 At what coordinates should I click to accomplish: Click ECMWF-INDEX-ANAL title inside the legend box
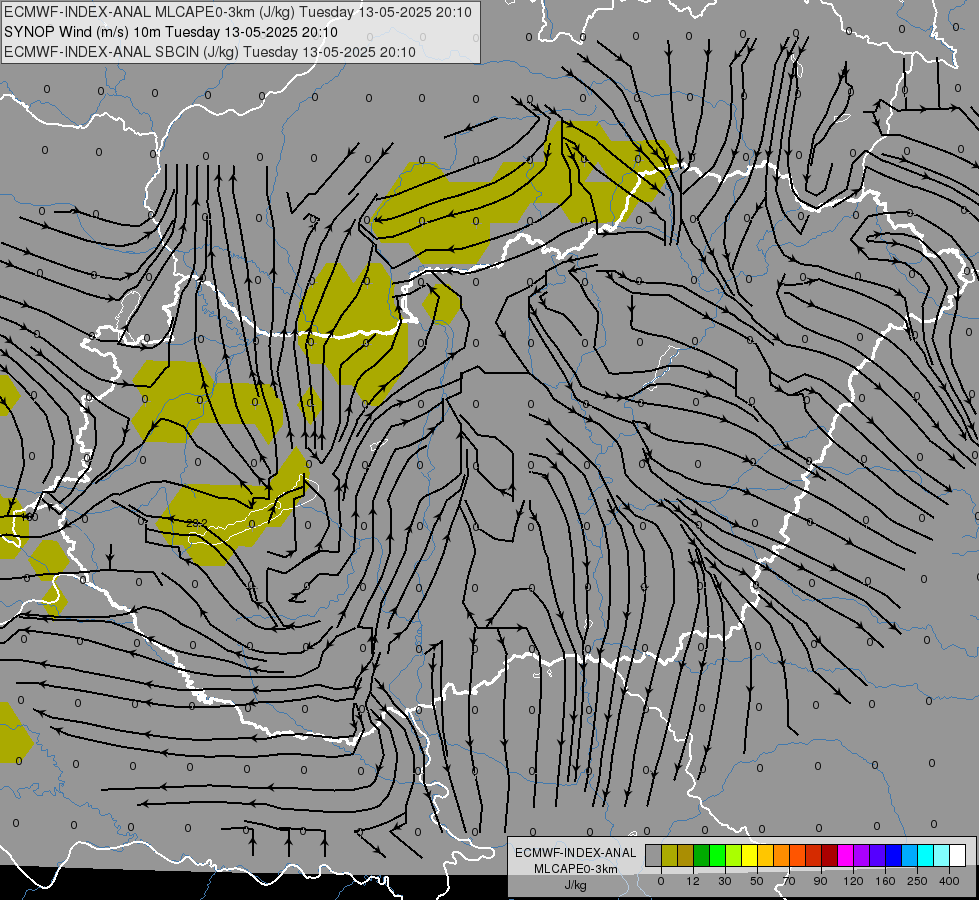coord(576,853)
